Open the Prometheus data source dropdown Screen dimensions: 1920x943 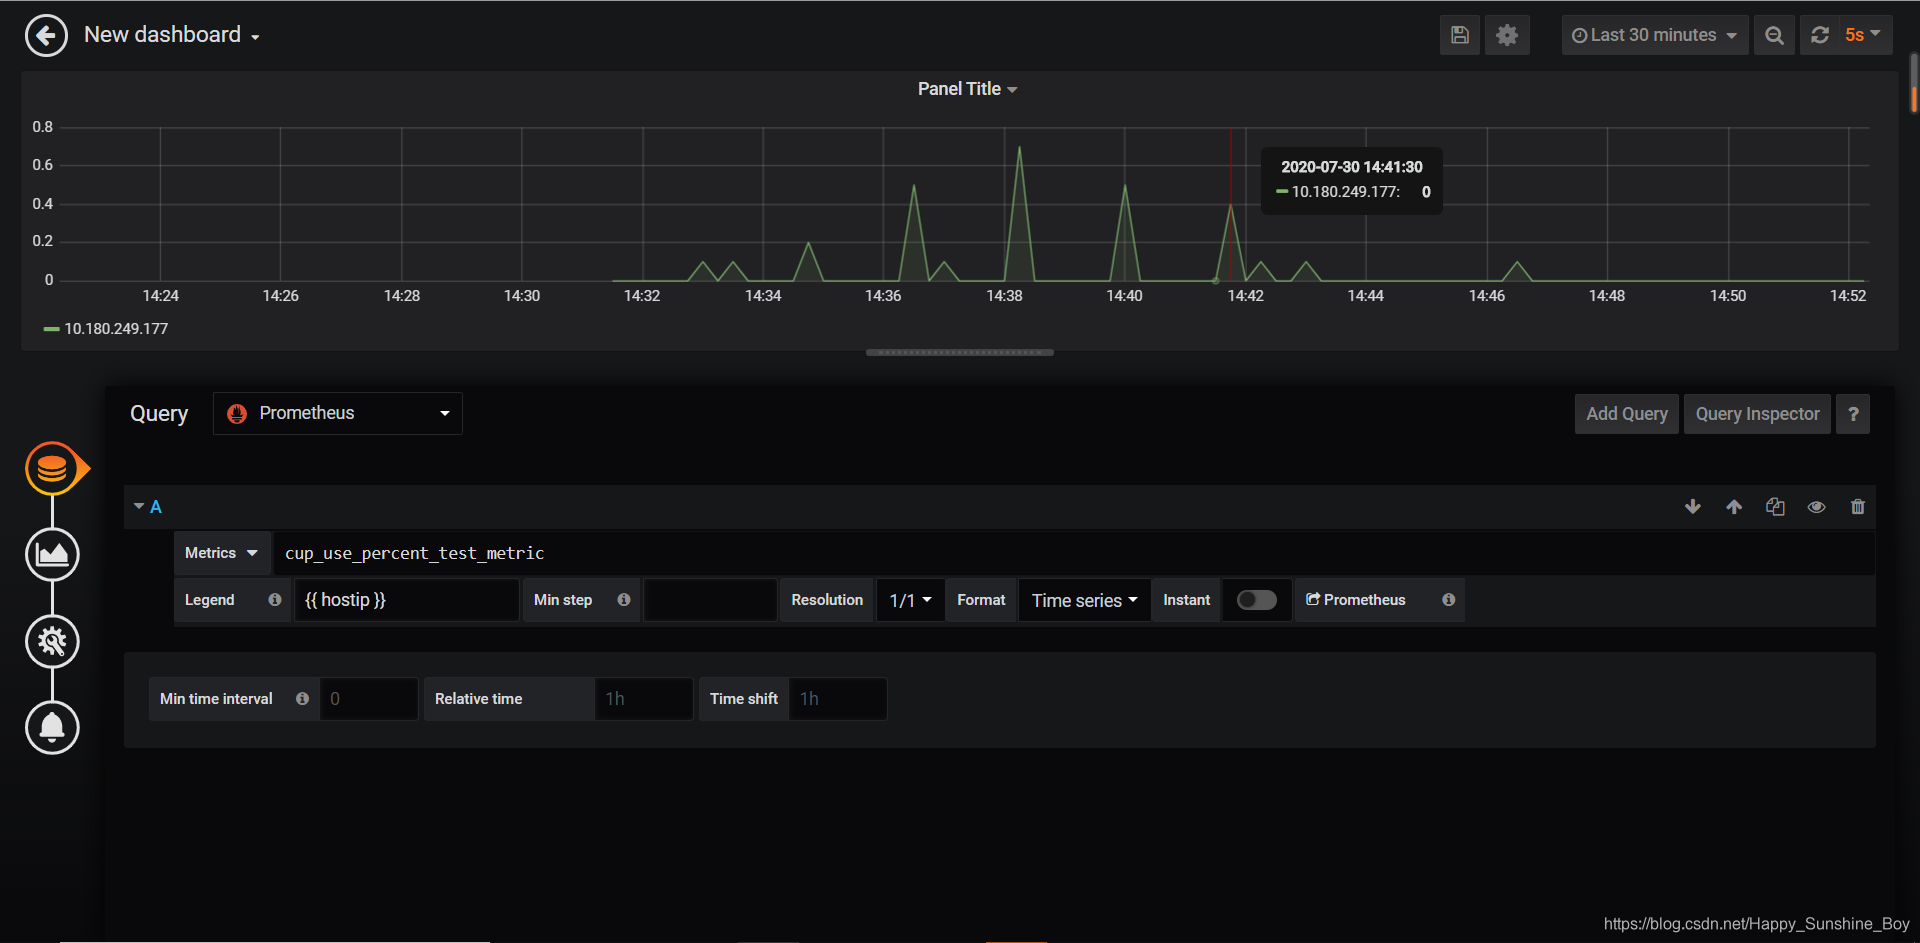point(337,413)
